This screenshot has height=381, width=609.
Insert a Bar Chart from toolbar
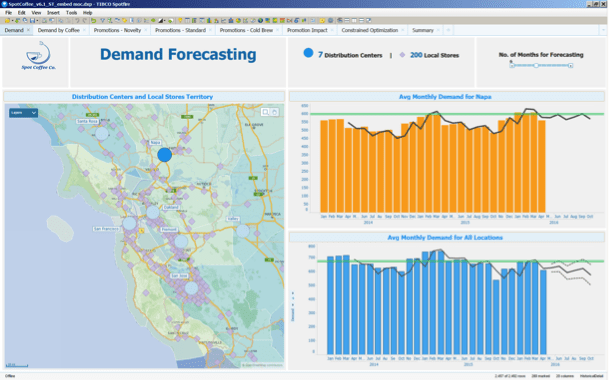coord(209,20)
